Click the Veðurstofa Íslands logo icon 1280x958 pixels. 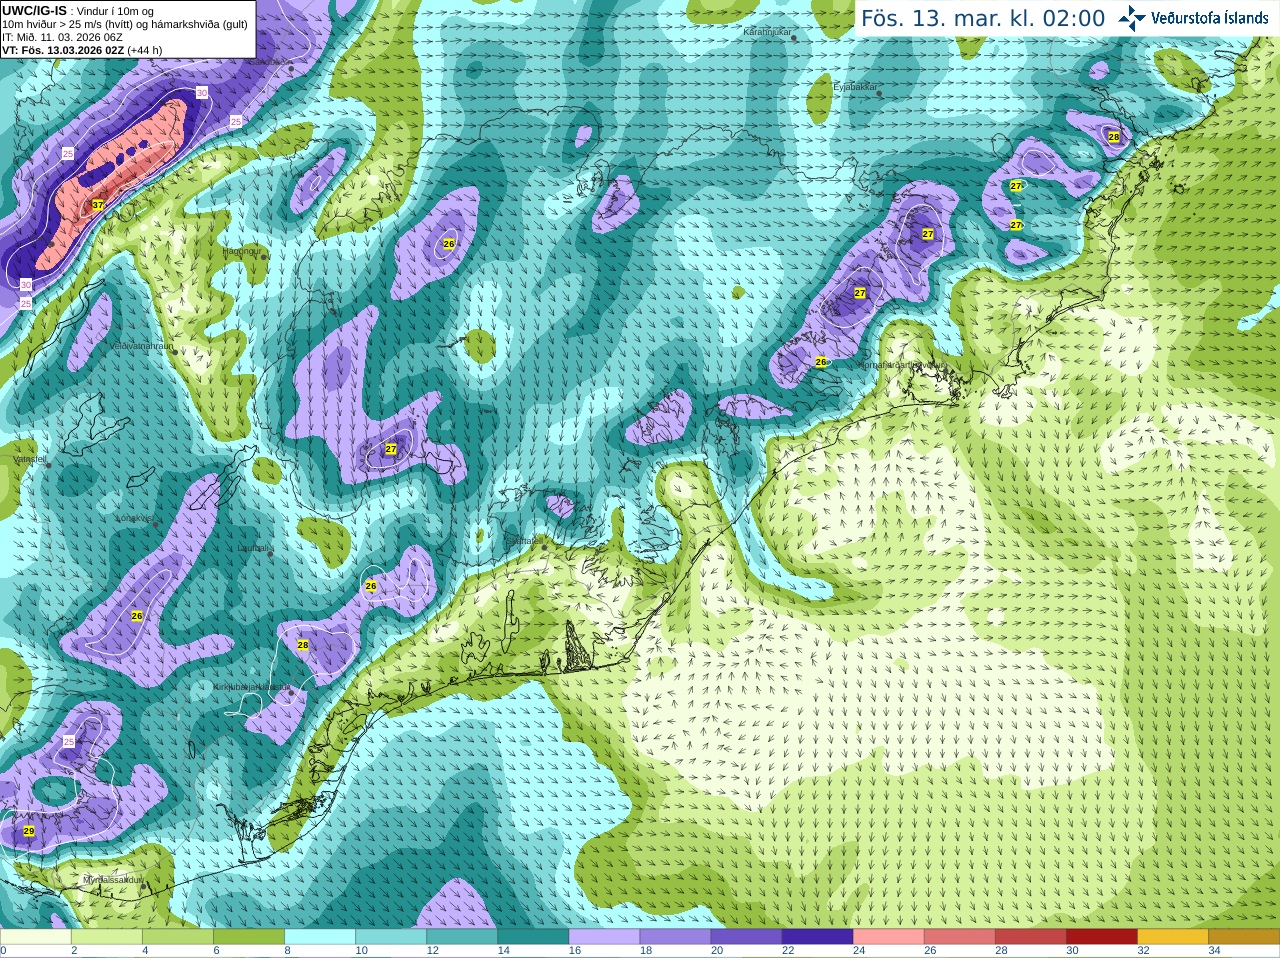[x=1132, y=18]
